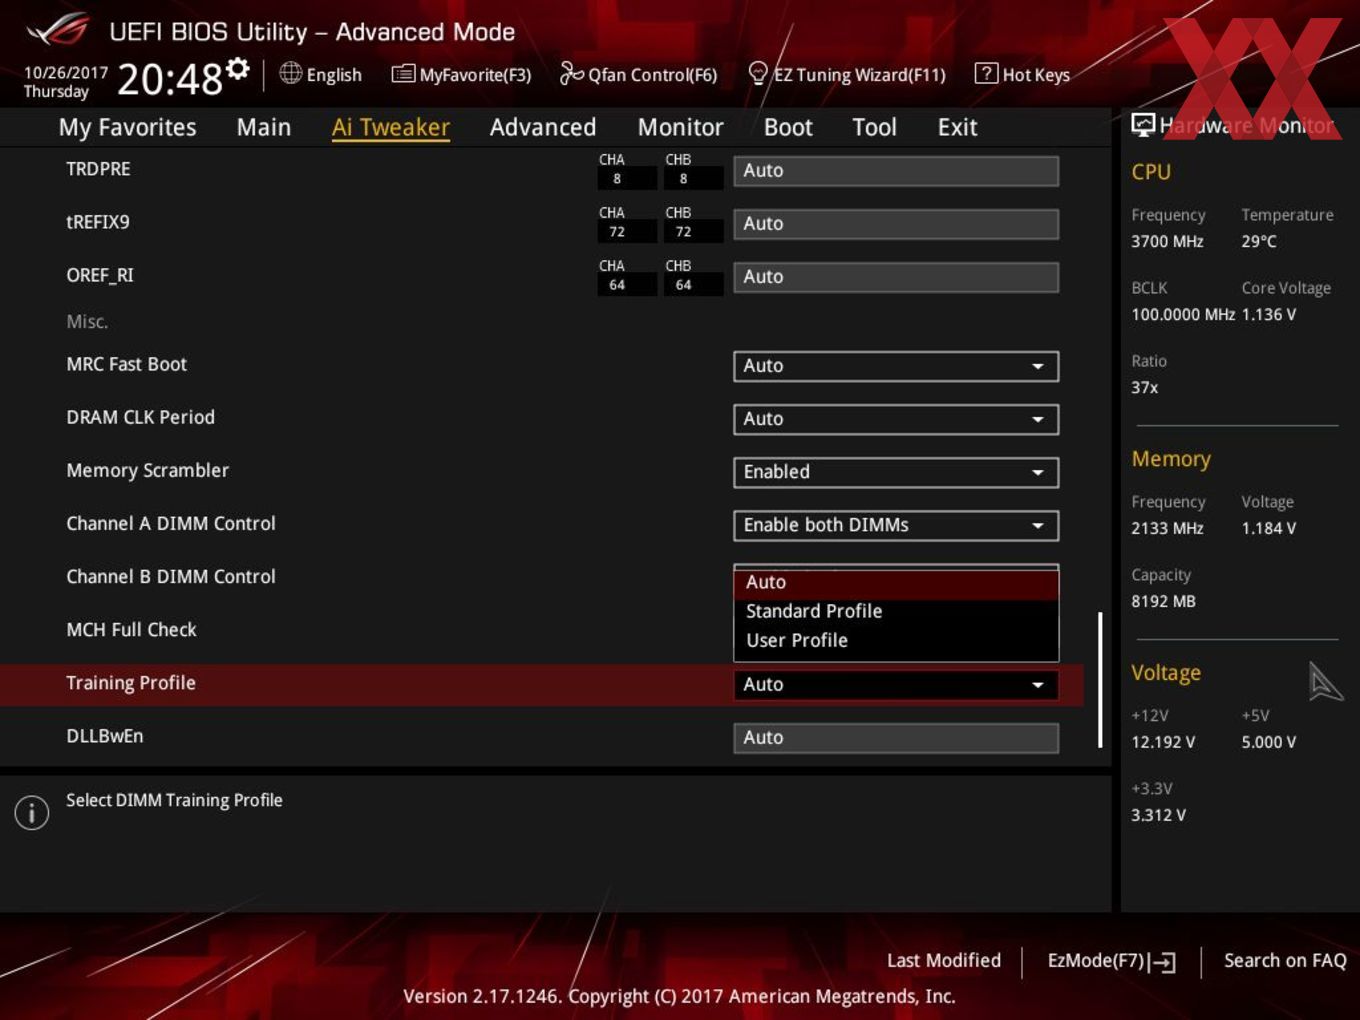The height and width of the screenshot is (1020, 1360).
Task: Choose Standard Profile option
Action: pyautogui.click(x=896, y=611)
